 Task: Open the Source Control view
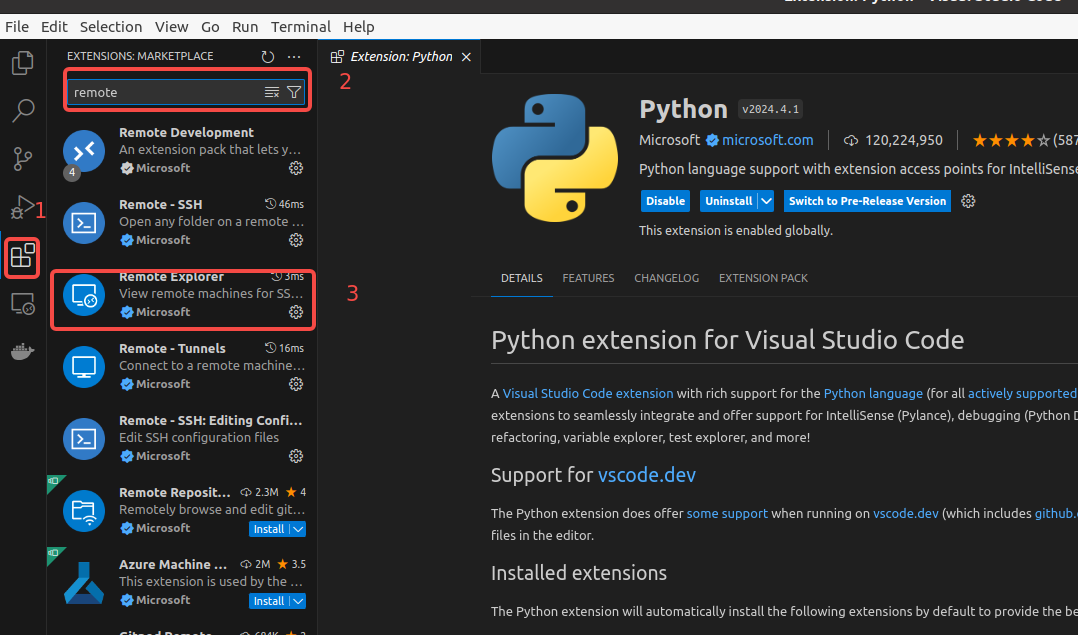22,159
